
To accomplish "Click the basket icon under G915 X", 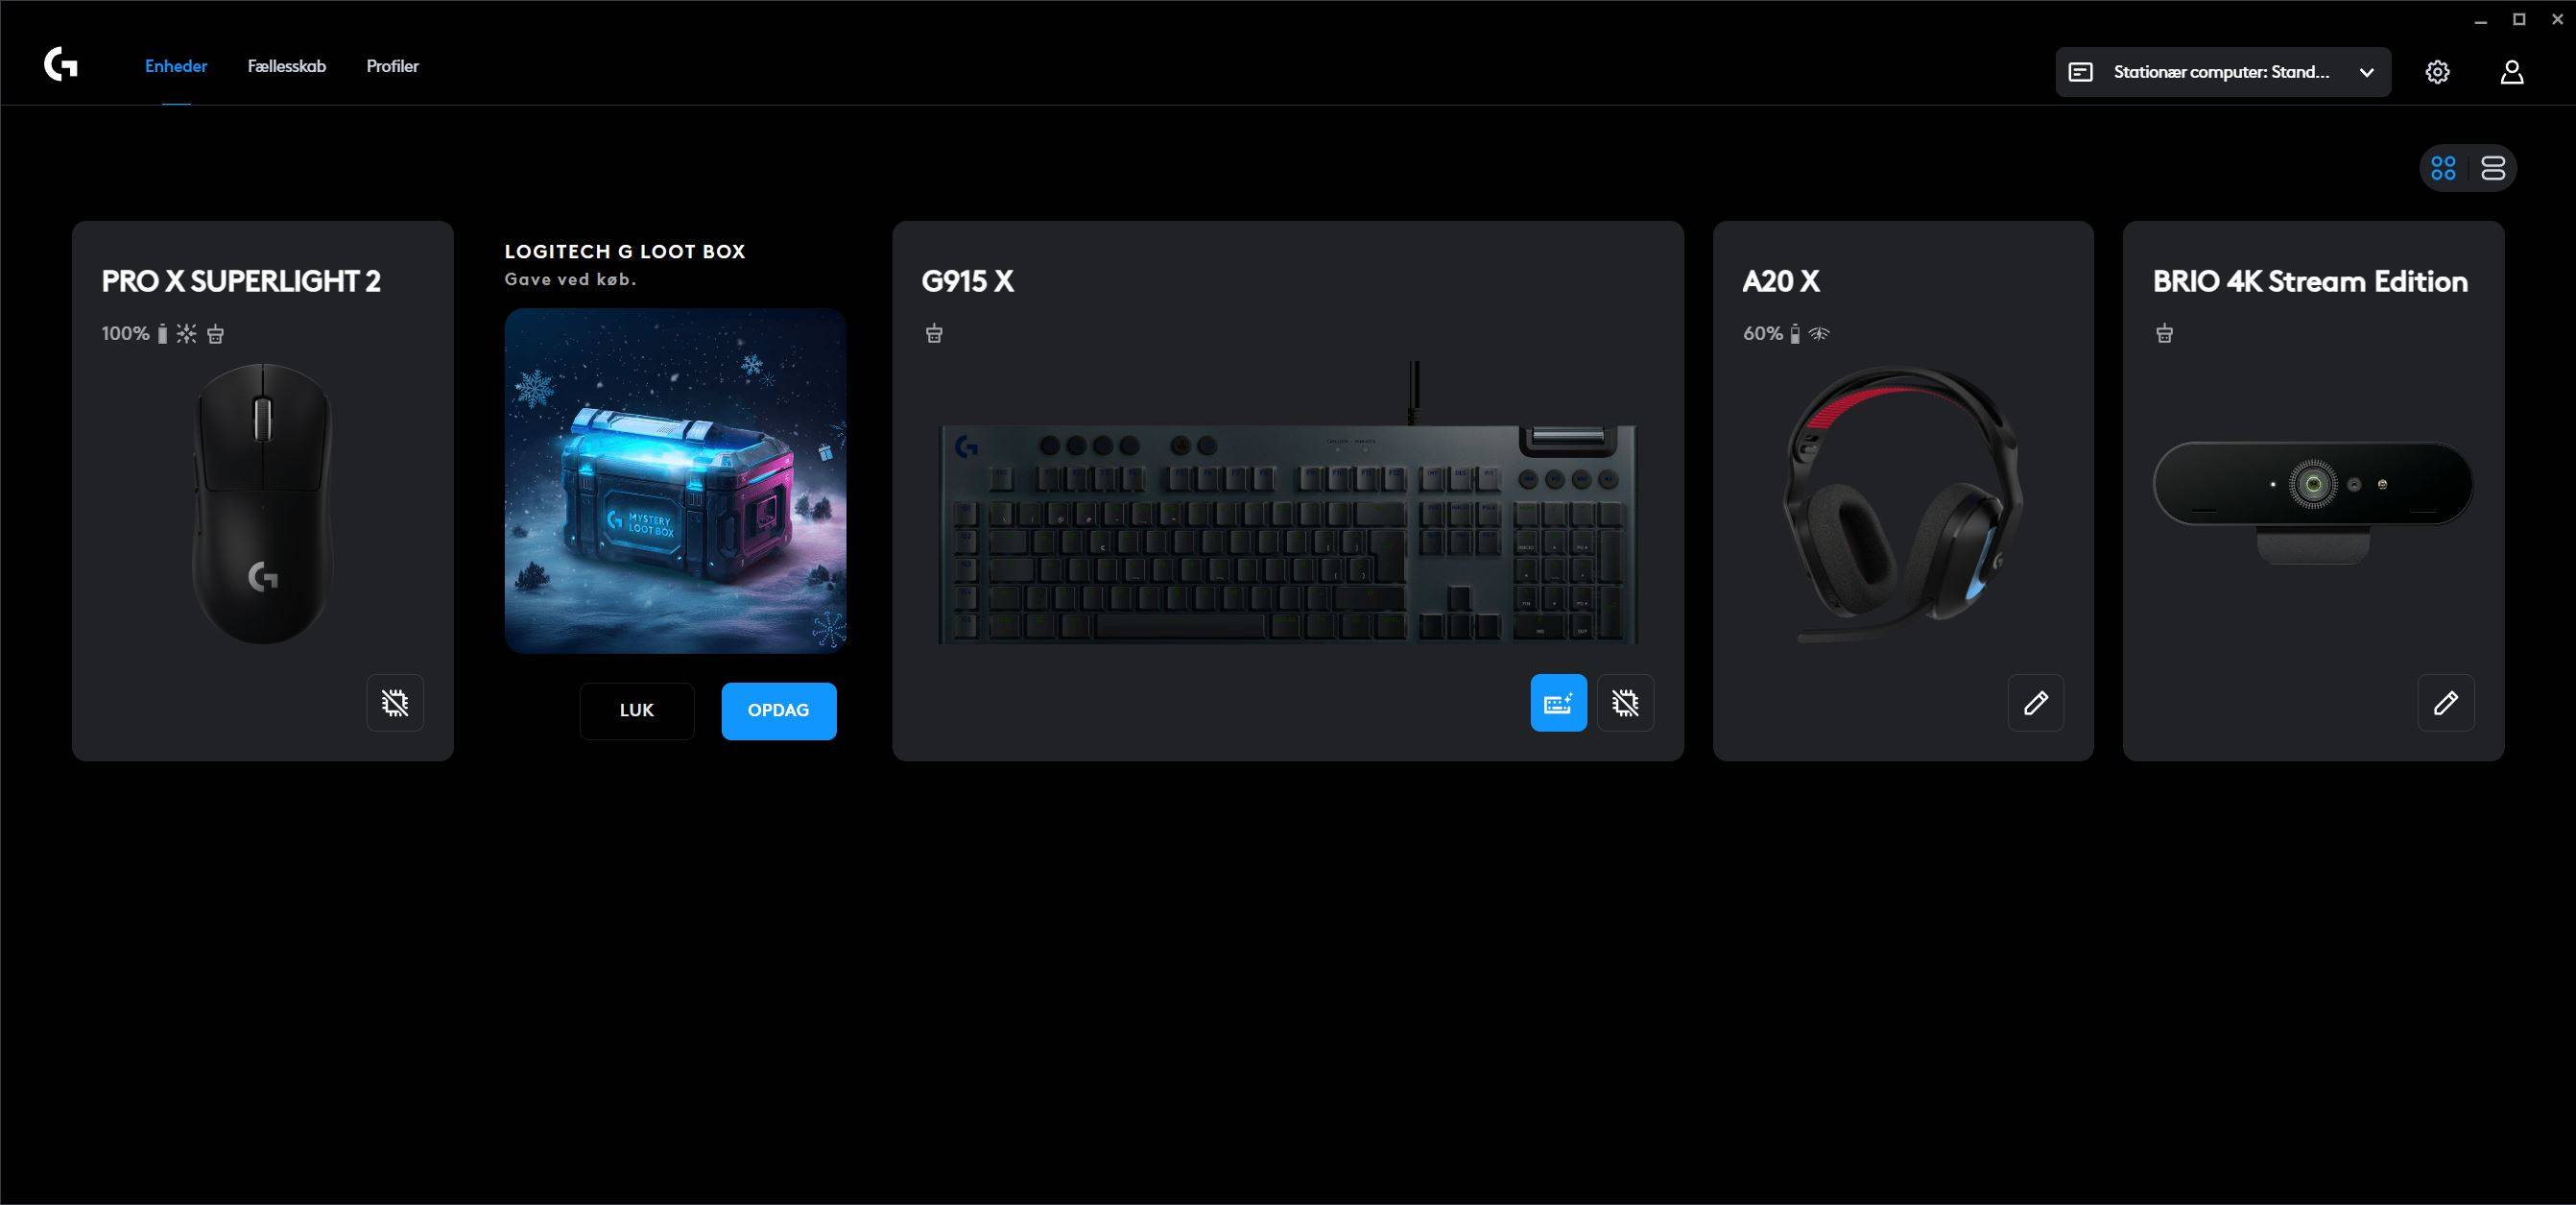I will point(934,334).
